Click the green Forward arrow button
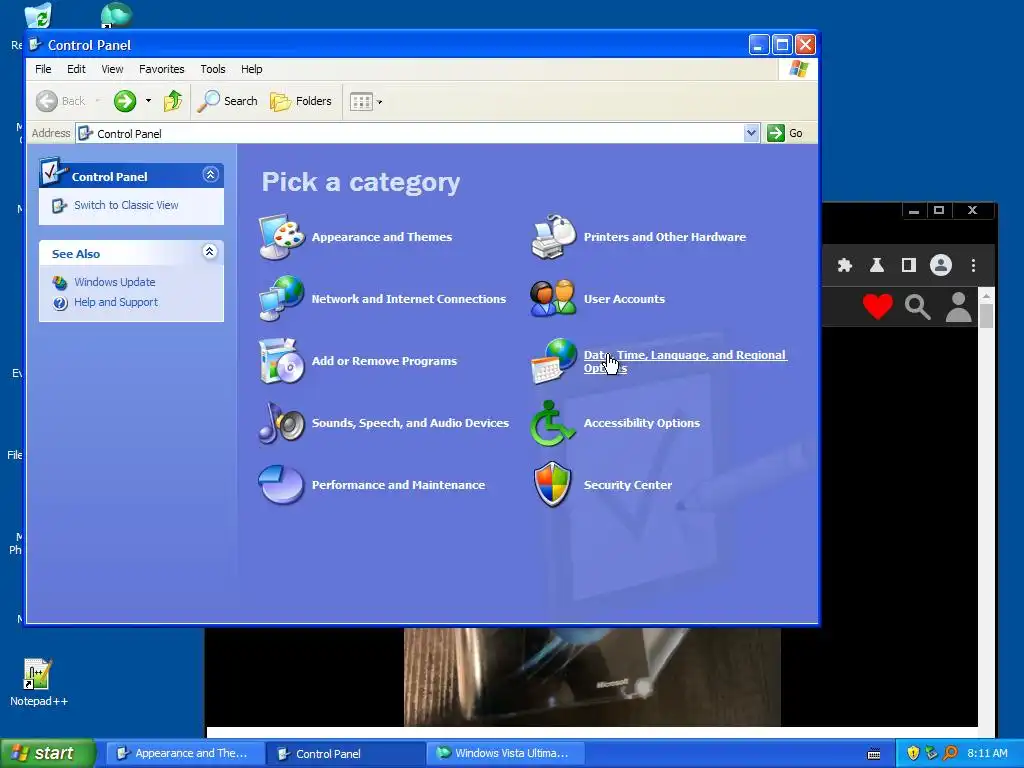This screenshot has height=768, width=1024. click(125, 101)
